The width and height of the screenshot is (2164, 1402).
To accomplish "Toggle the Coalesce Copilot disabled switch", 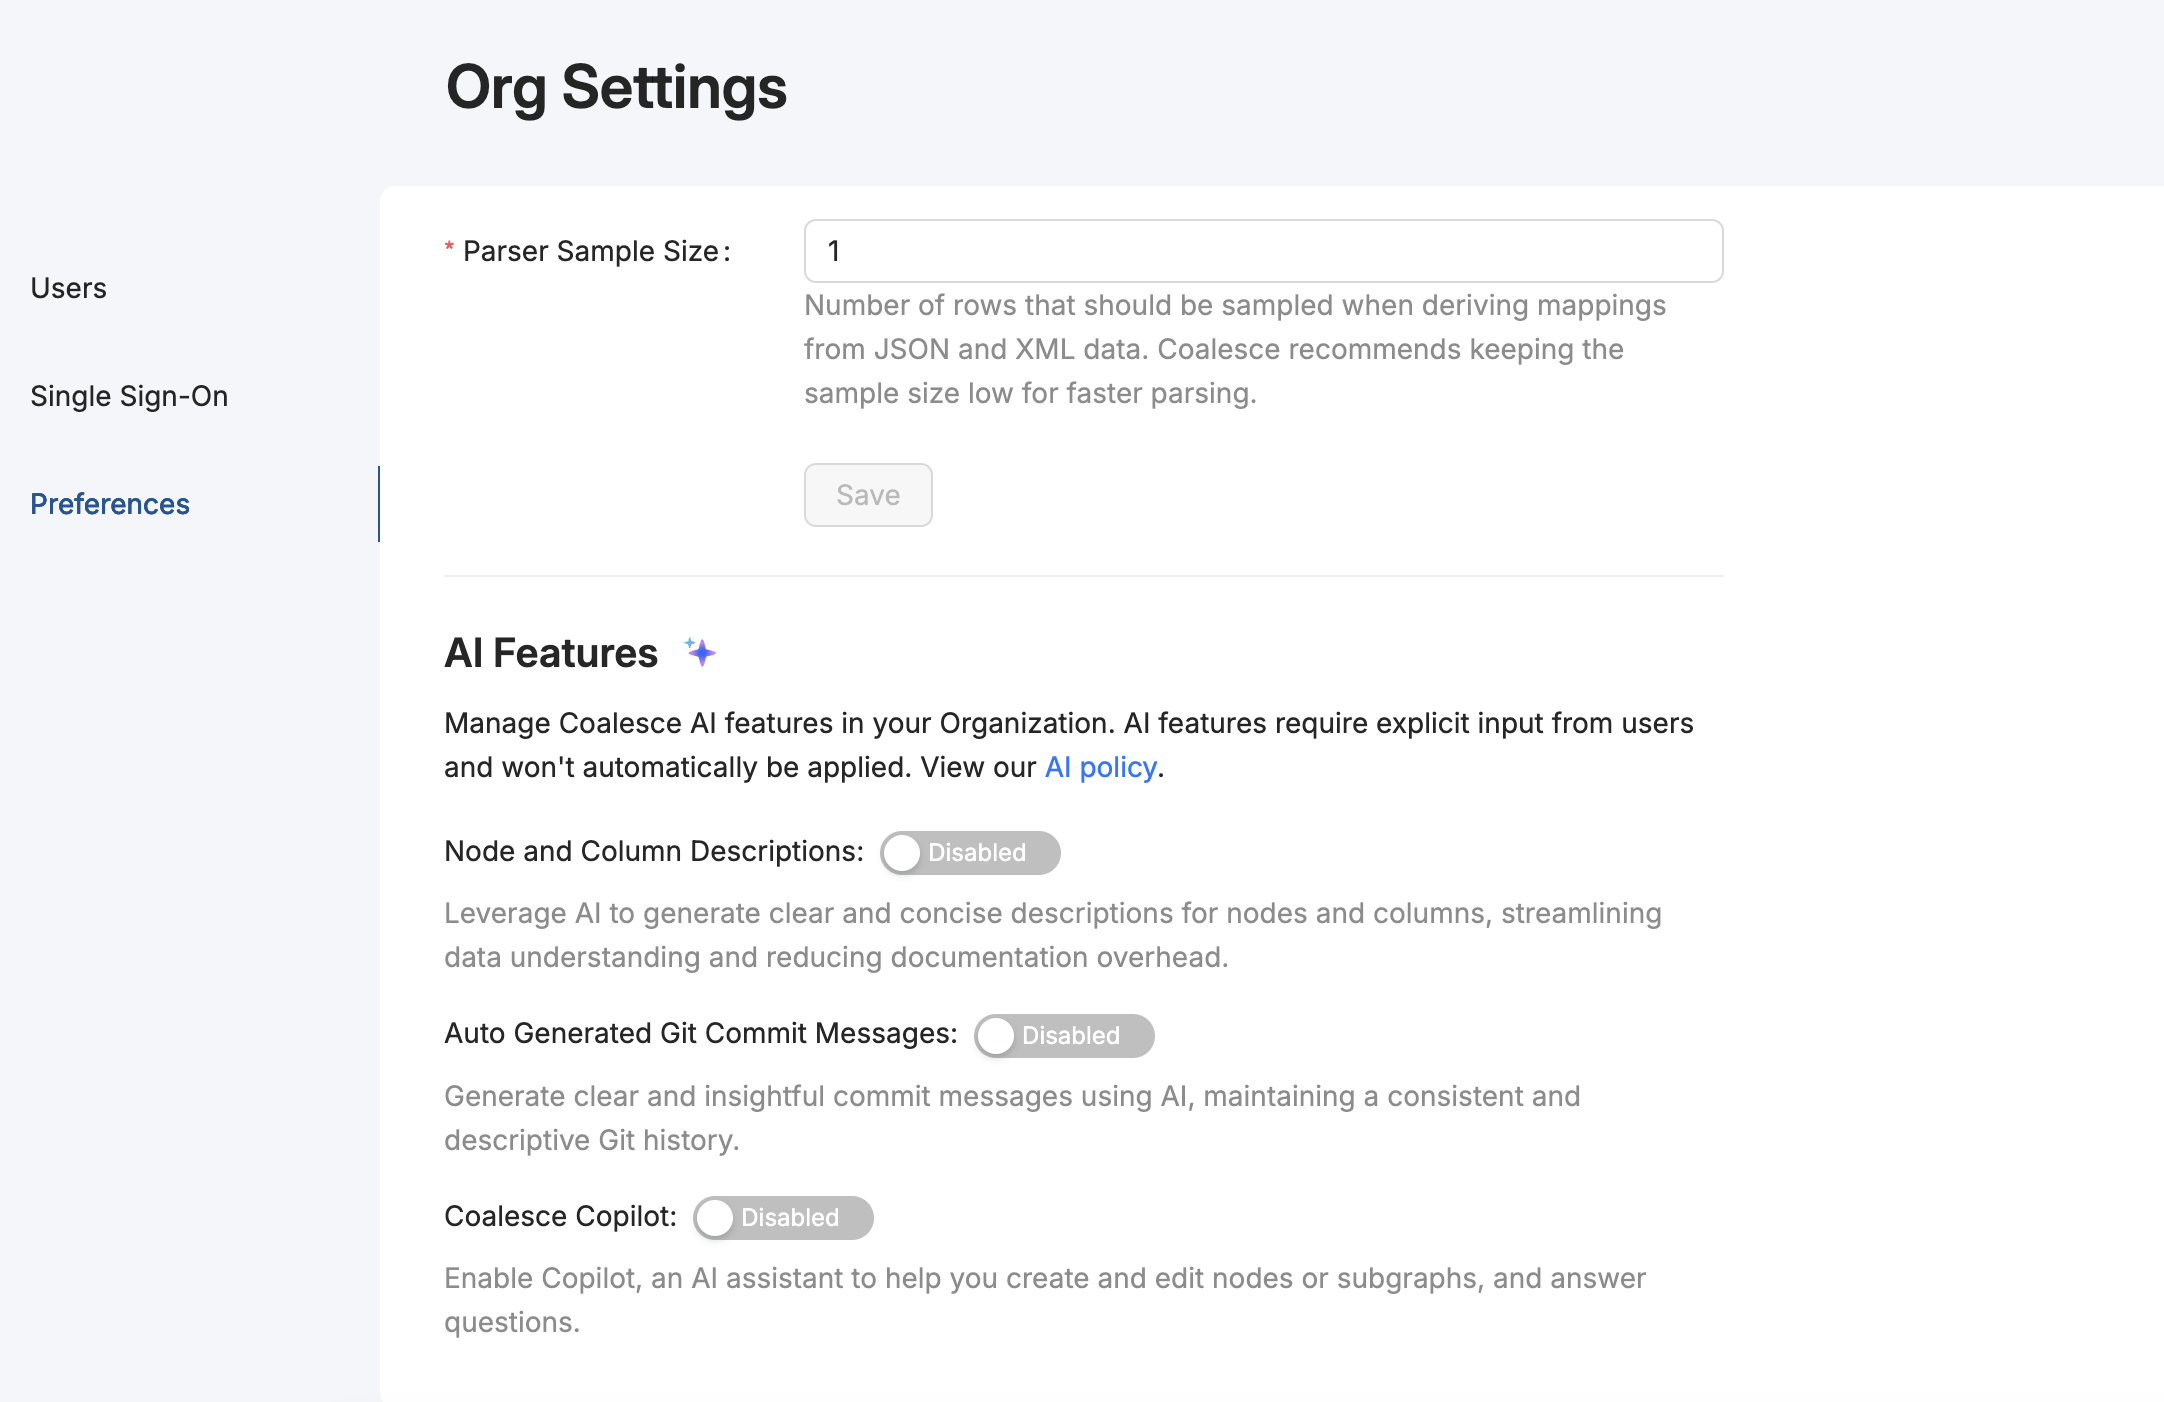I will coord(781,1218).
